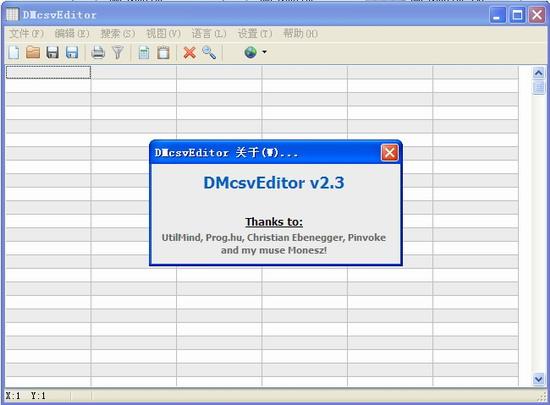Viewport: 550px width, 405px height.
Task: Click the Copy icon in toolbar
Action: [x=144, y=53]
